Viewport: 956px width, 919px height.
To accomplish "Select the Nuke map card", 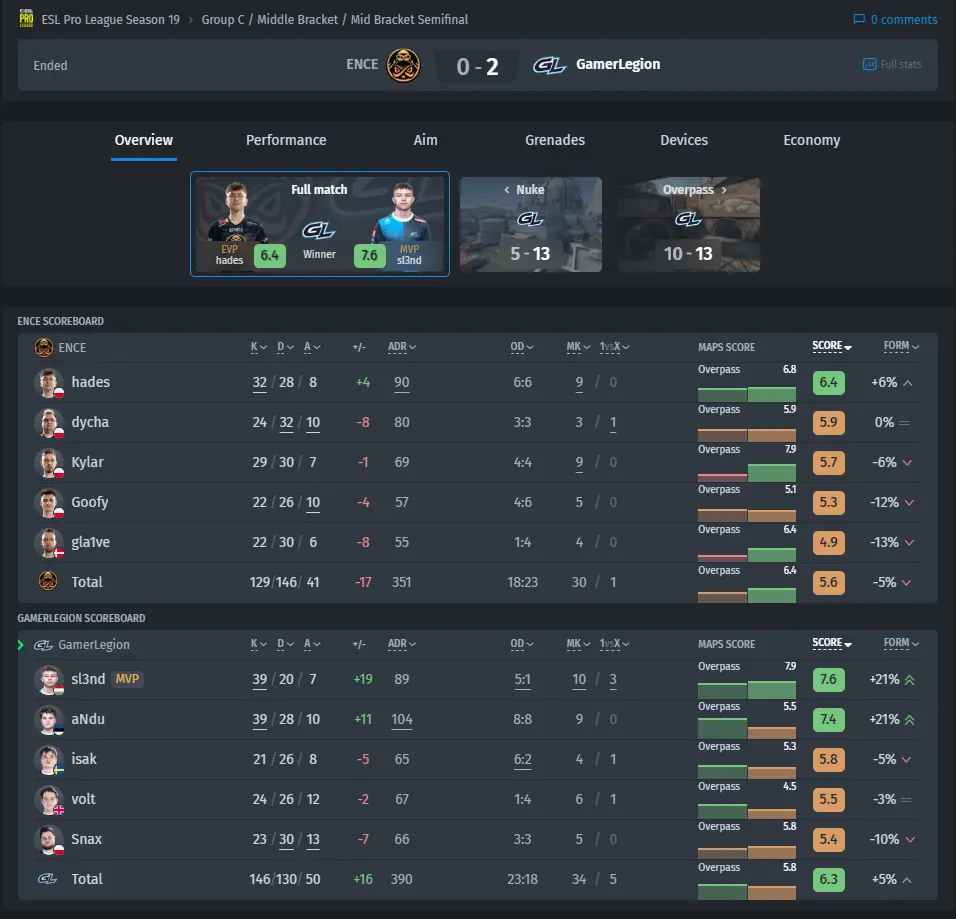I will coord(530,224).
